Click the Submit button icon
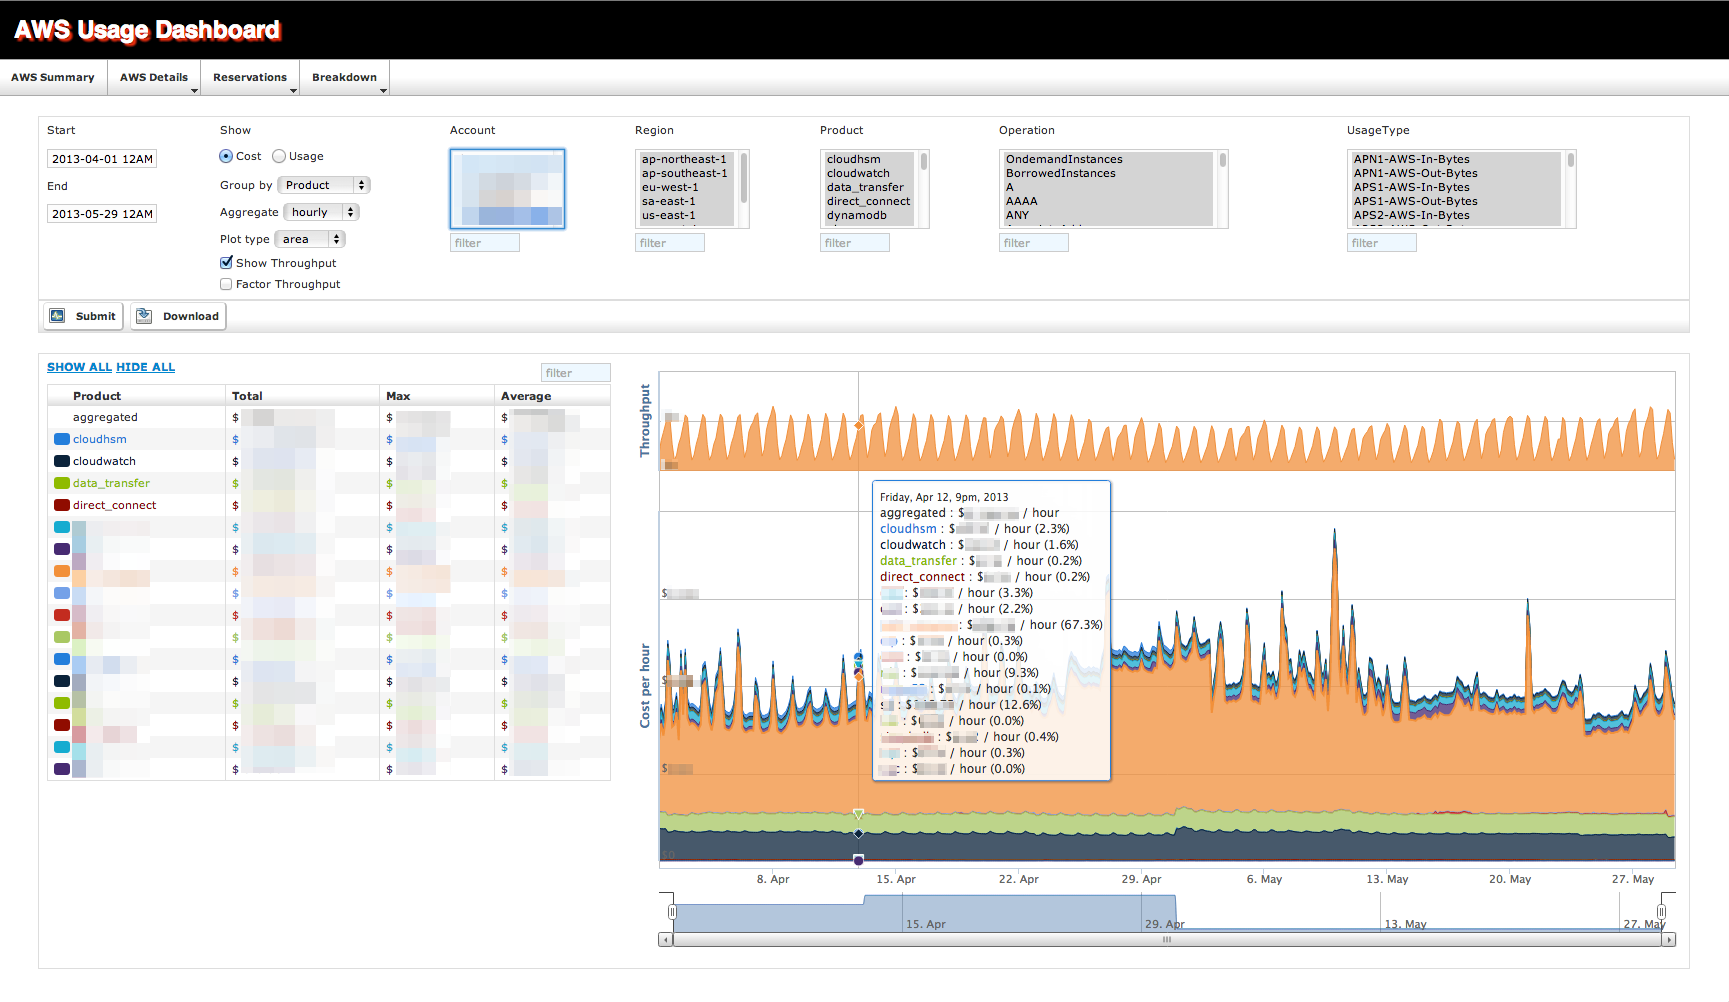Image resolution: width=1729 pixels, height=1002 pixels. [57, 316]
